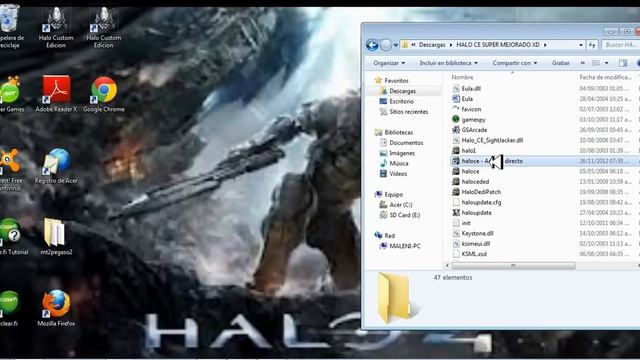Screen dimensions: 640x360
Task: Expand the path arrow after Descargas
Action: pyautogui.click(x=451, y=45)
